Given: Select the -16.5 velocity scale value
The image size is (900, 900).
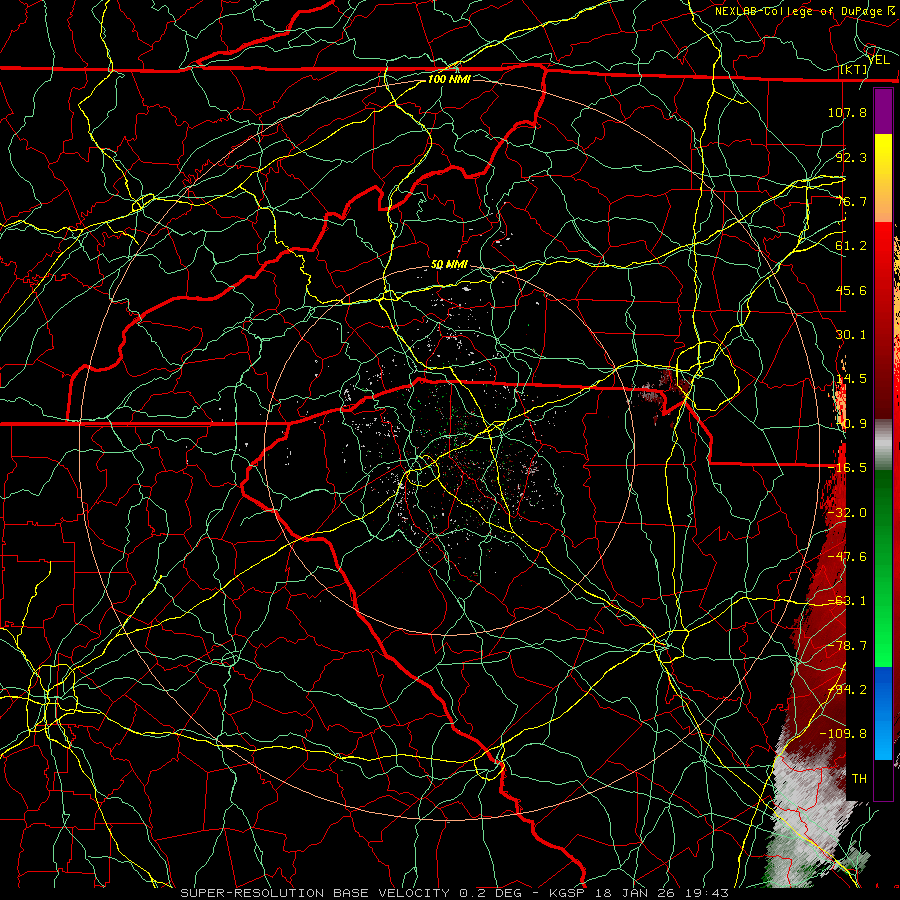Looking at the screenshot, I should tap(847, 468).
